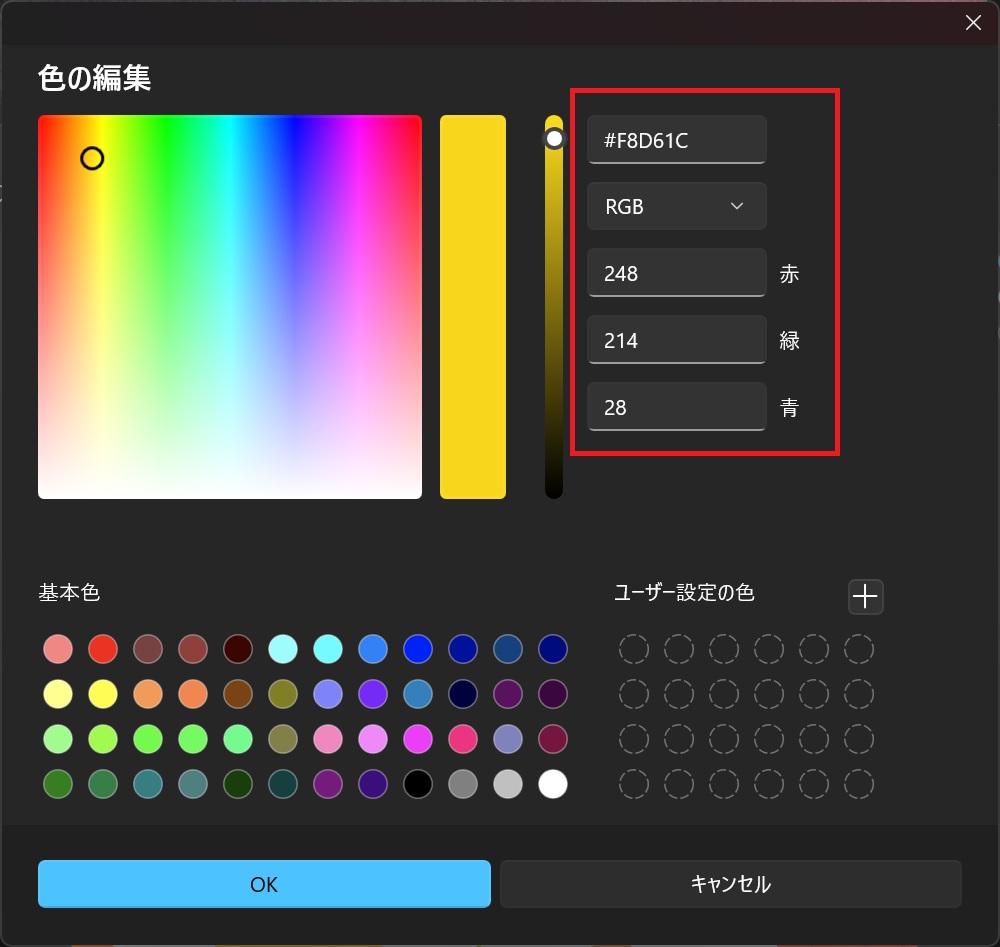Click the brightness slider handle

click(x=554, y=139)
